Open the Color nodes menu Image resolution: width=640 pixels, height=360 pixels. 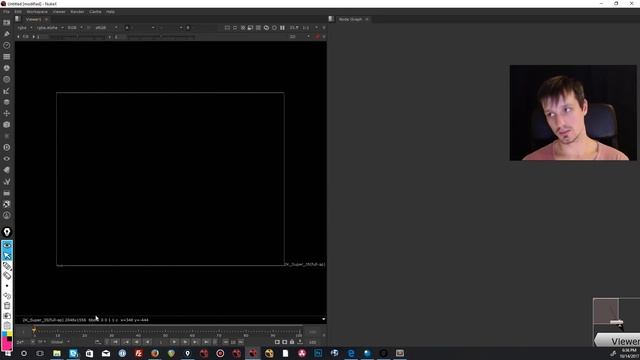(x=7, y=68)
